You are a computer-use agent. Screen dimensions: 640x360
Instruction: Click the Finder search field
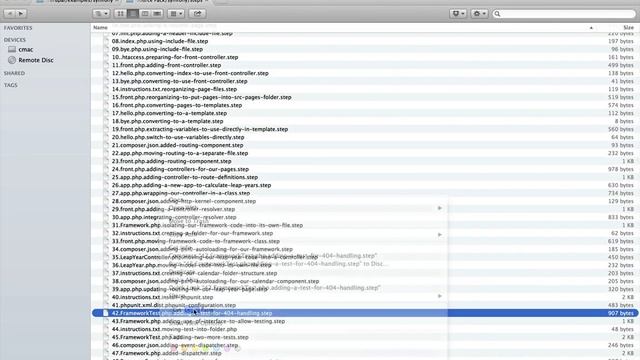564,13
